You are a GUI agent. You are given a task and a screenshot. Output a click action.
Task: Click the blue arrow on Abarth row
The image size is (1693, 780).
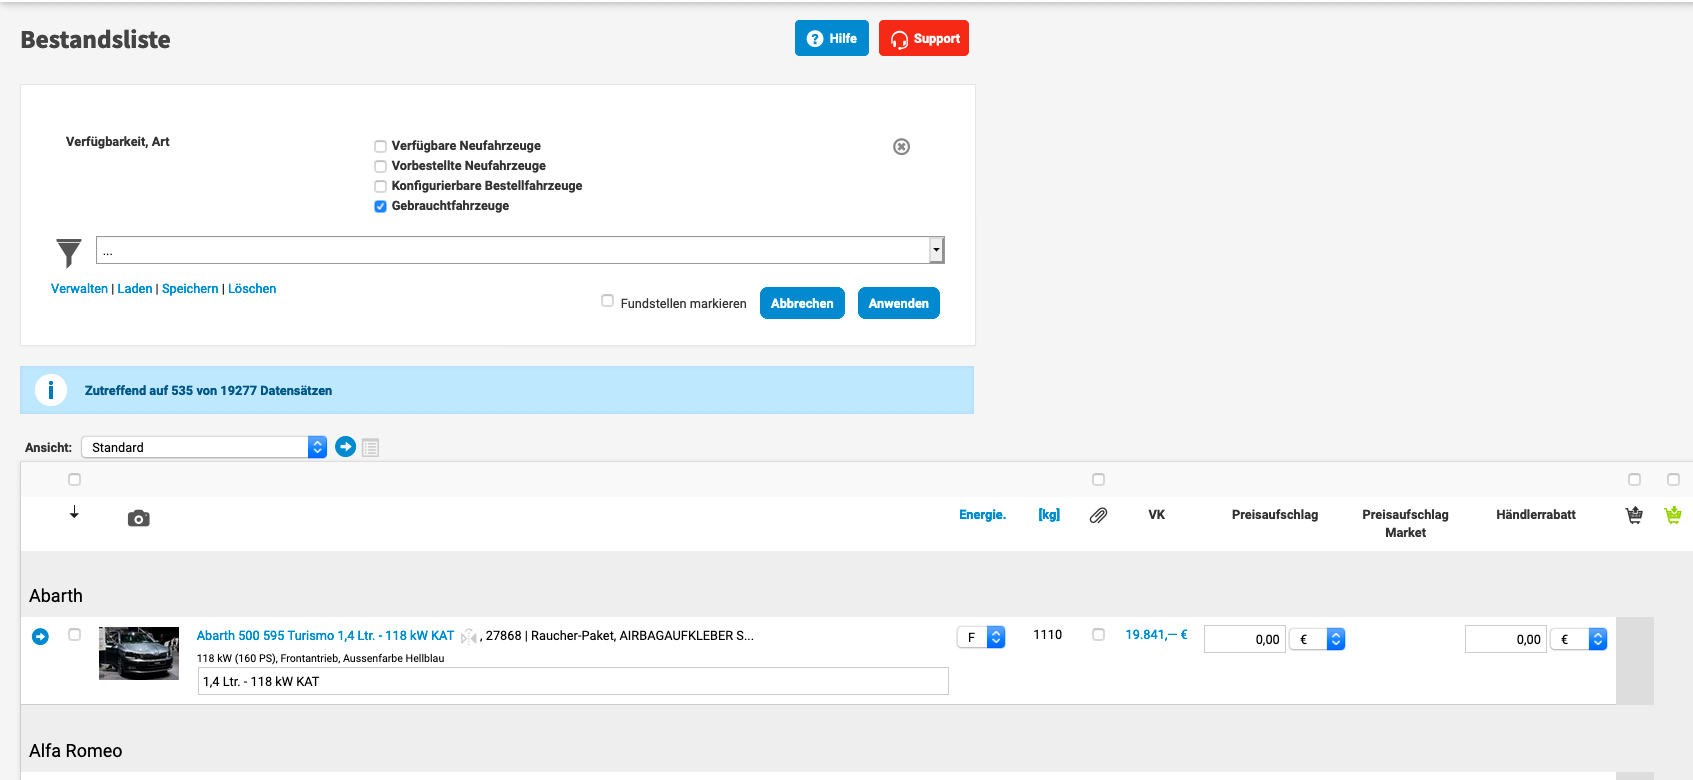[x=40, y=636]
